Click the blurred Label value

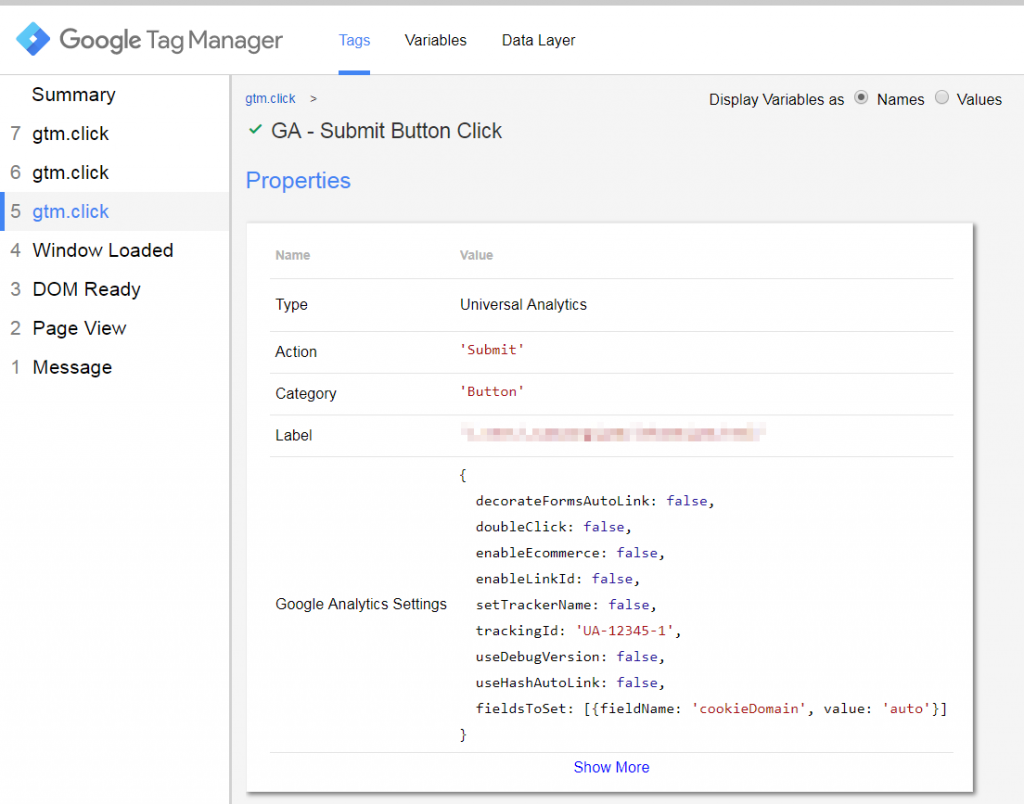point(612,434)
